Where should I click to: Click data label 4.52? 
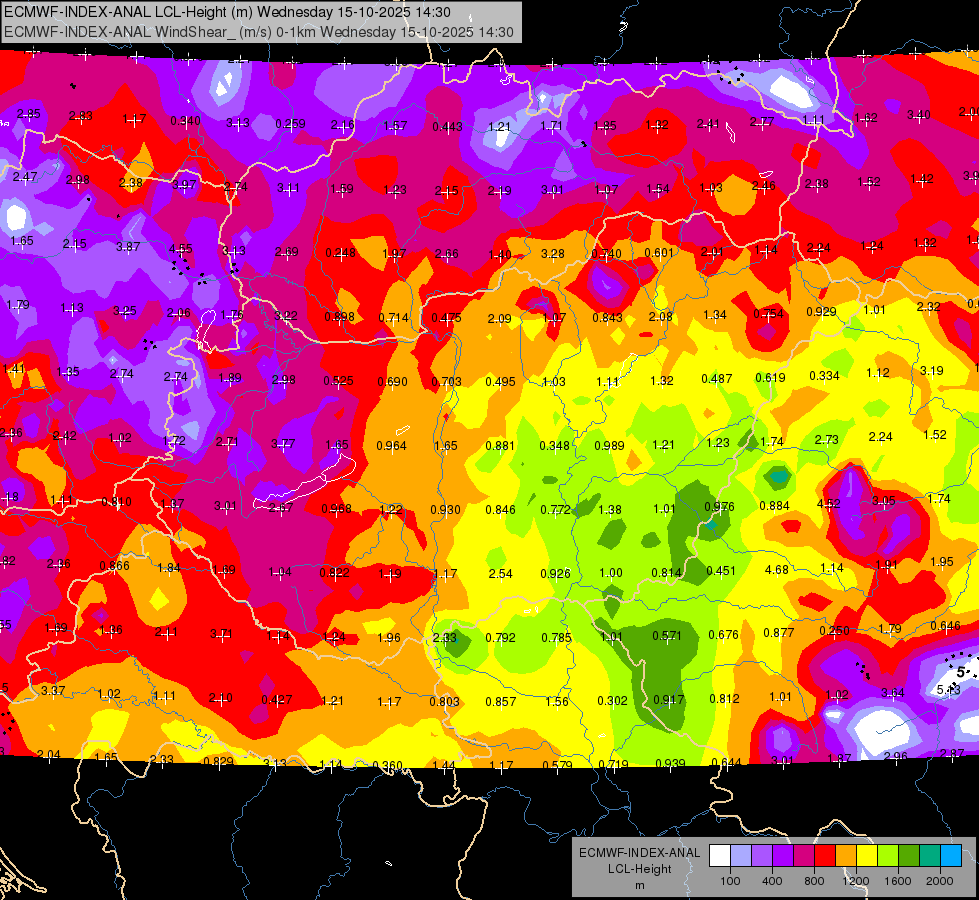point(829,504)
